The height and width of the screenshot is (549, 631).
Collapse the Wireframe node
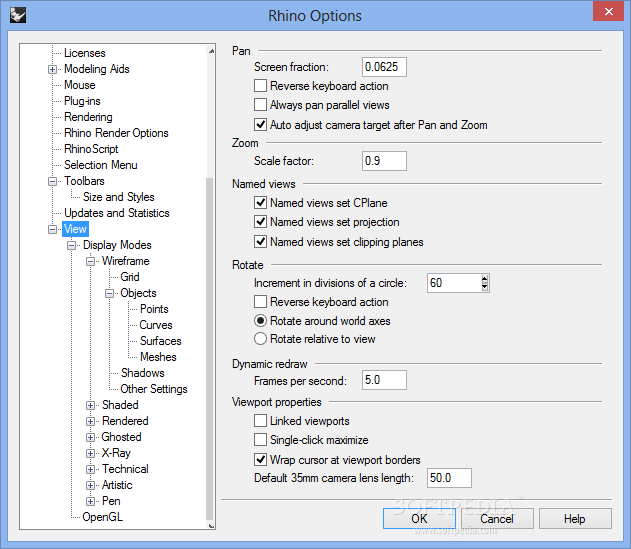(91, 262)
